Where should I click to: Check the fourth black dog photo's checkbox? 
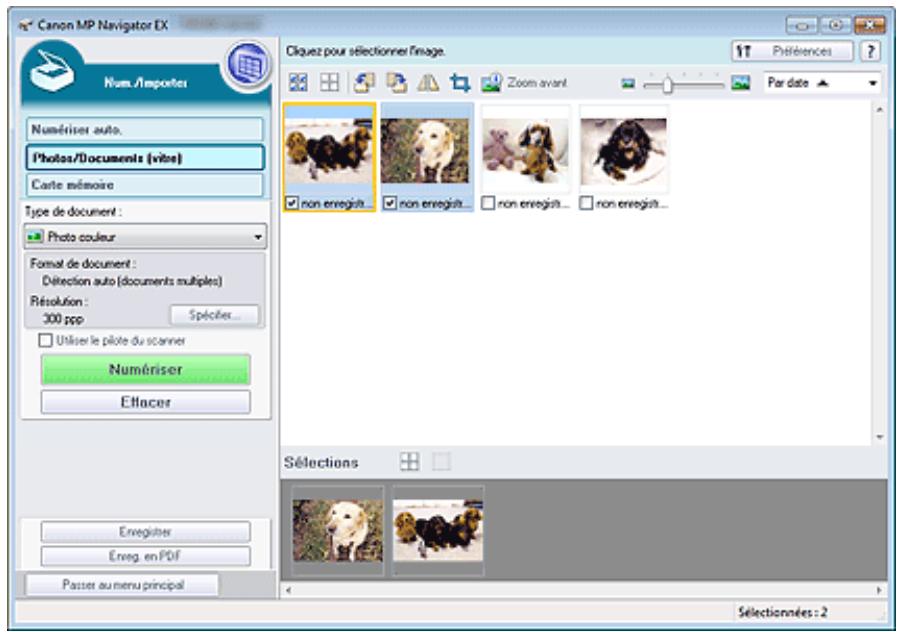(586, 203)
